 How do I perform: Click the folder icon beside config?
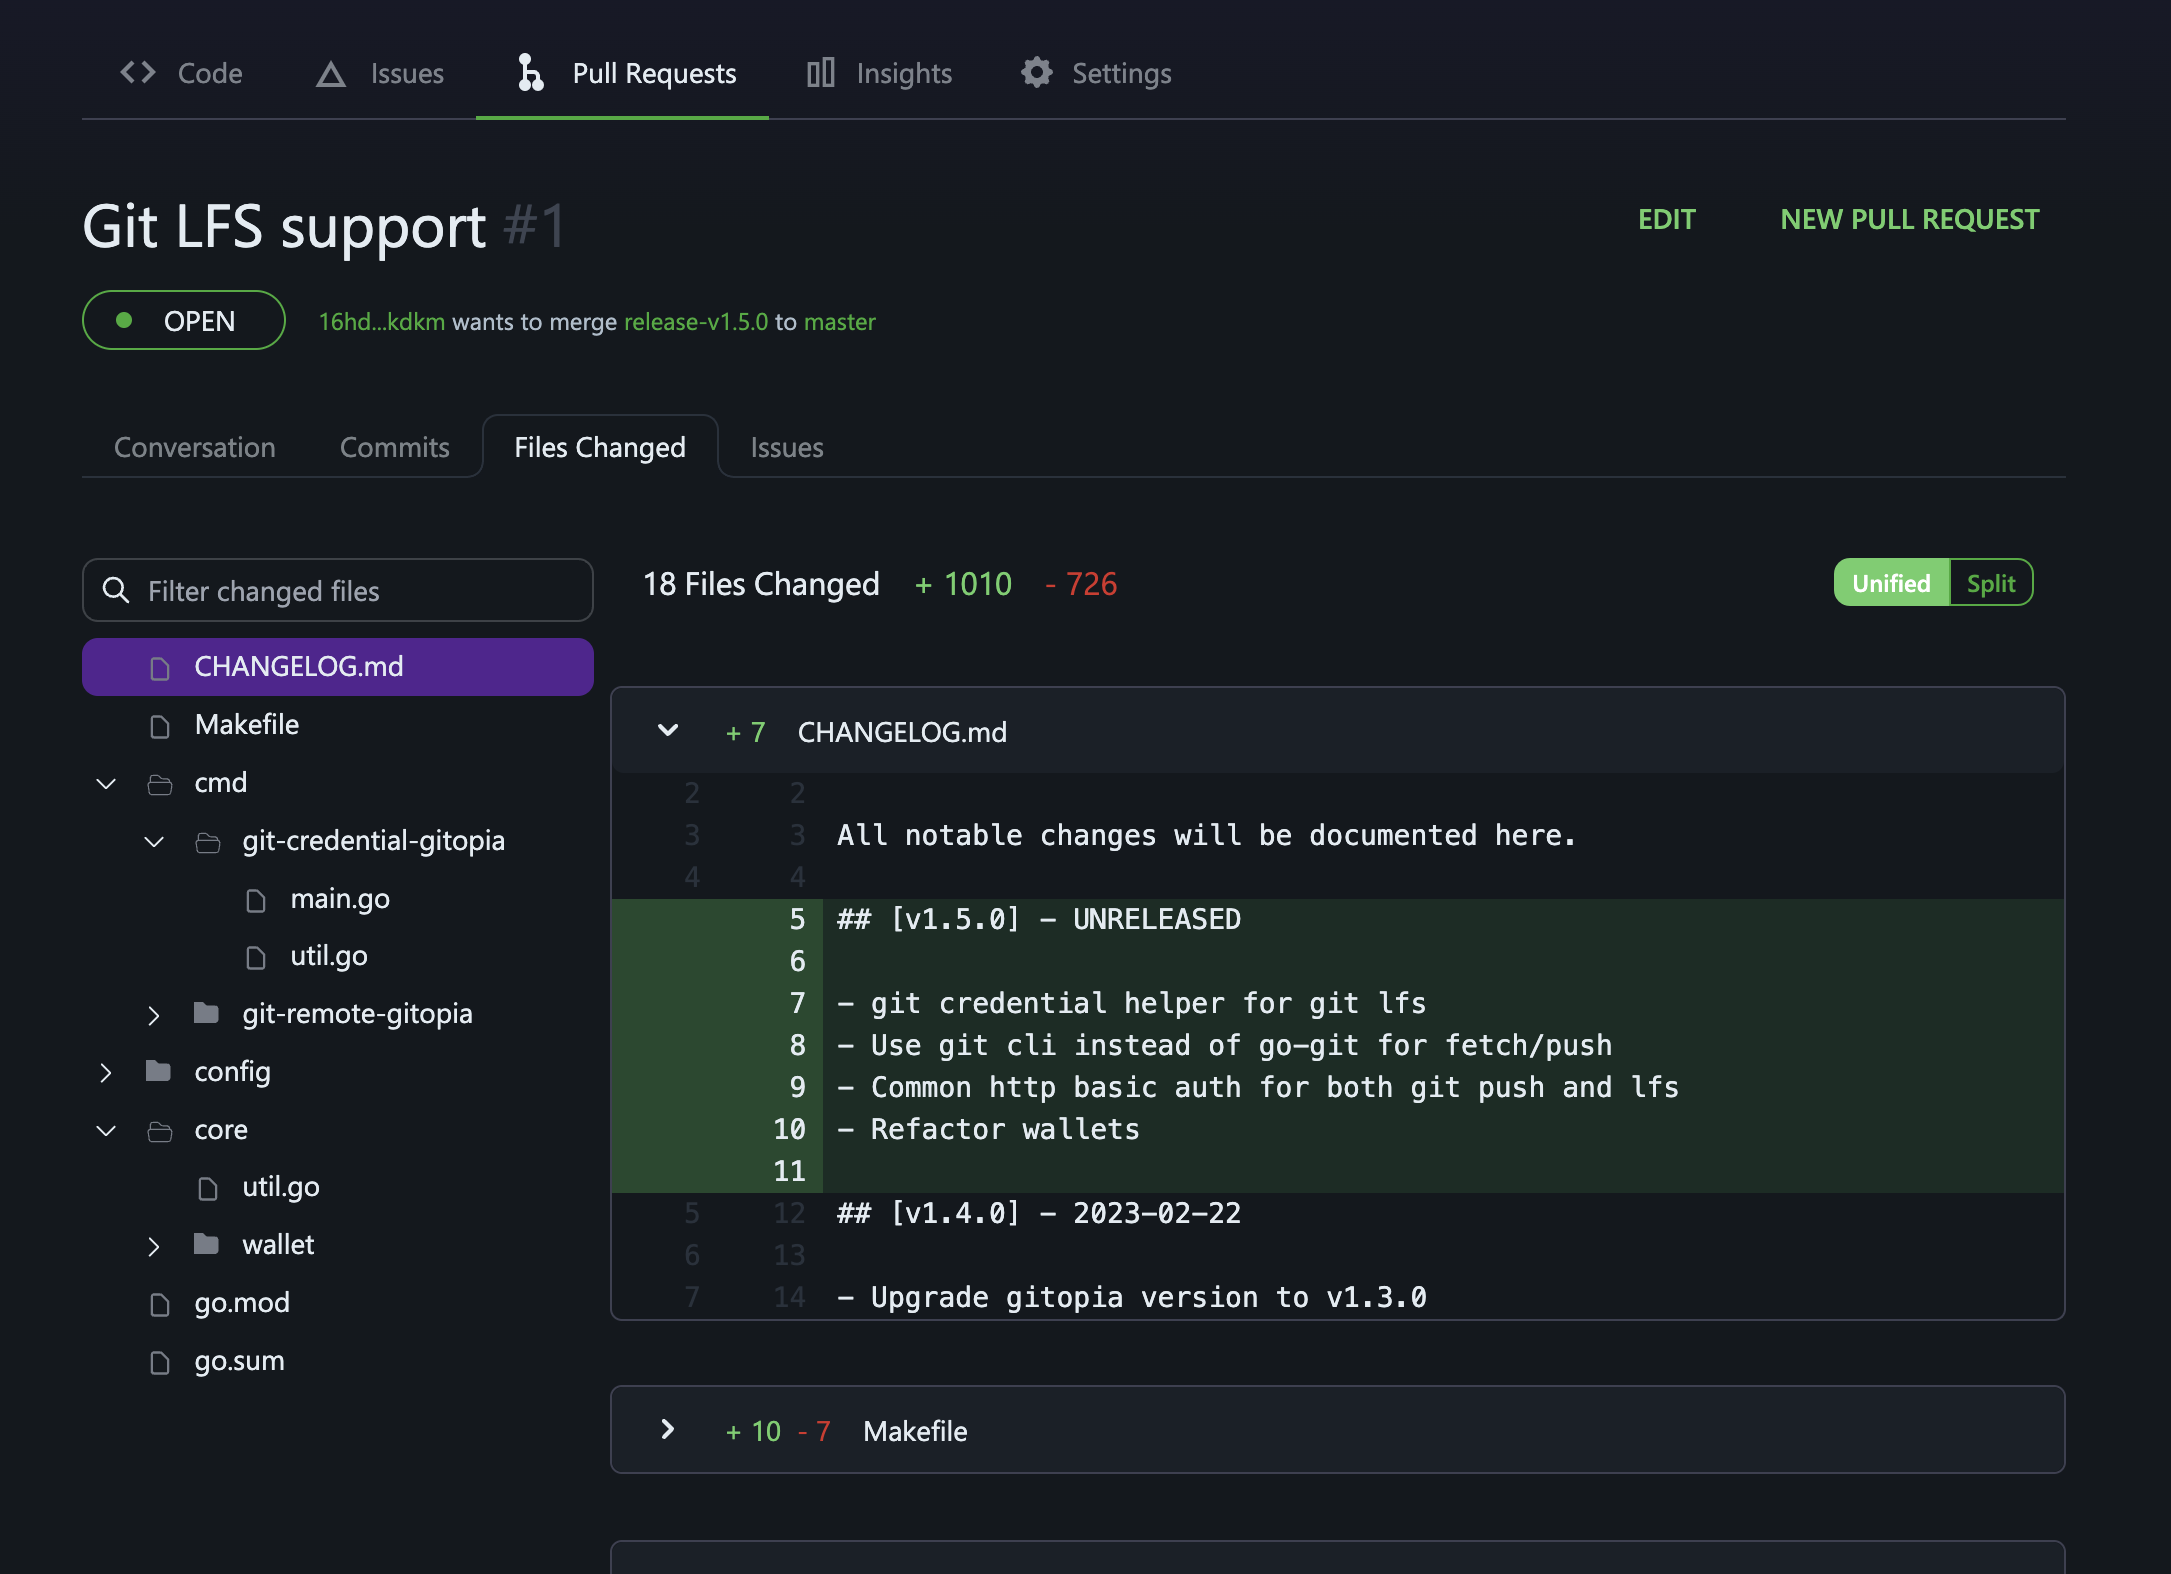[159, 1071]
